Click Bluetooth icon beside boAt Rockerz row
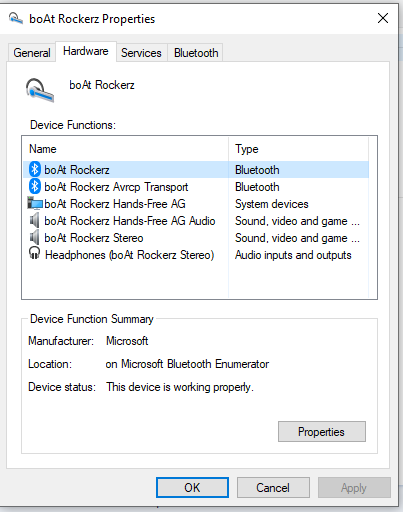 35,169
